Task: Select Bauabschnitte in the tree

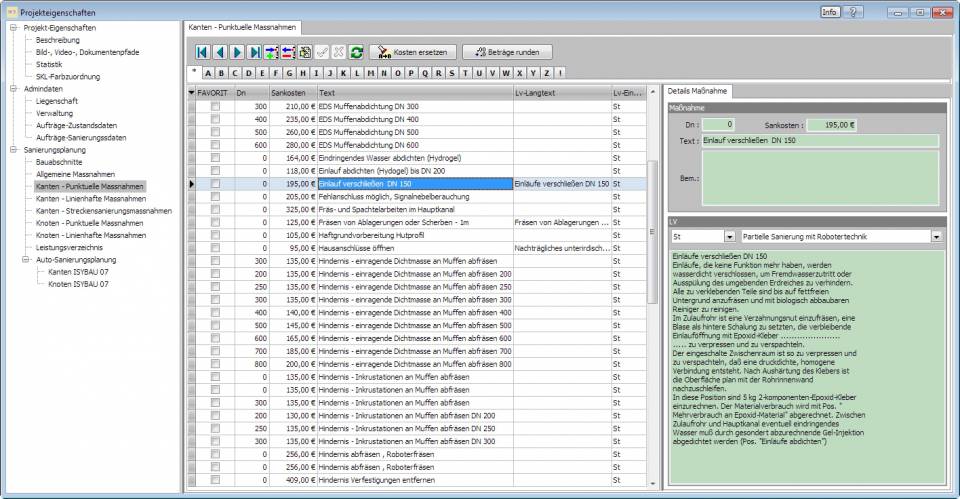Action: [59, 162]
